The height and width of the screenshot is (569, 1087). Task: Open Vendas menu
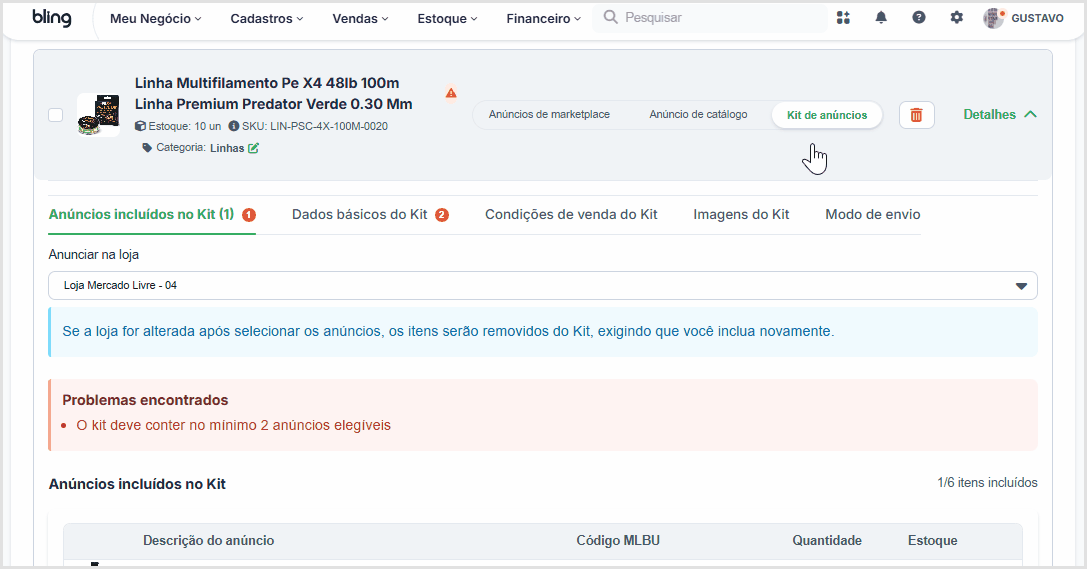360,19
